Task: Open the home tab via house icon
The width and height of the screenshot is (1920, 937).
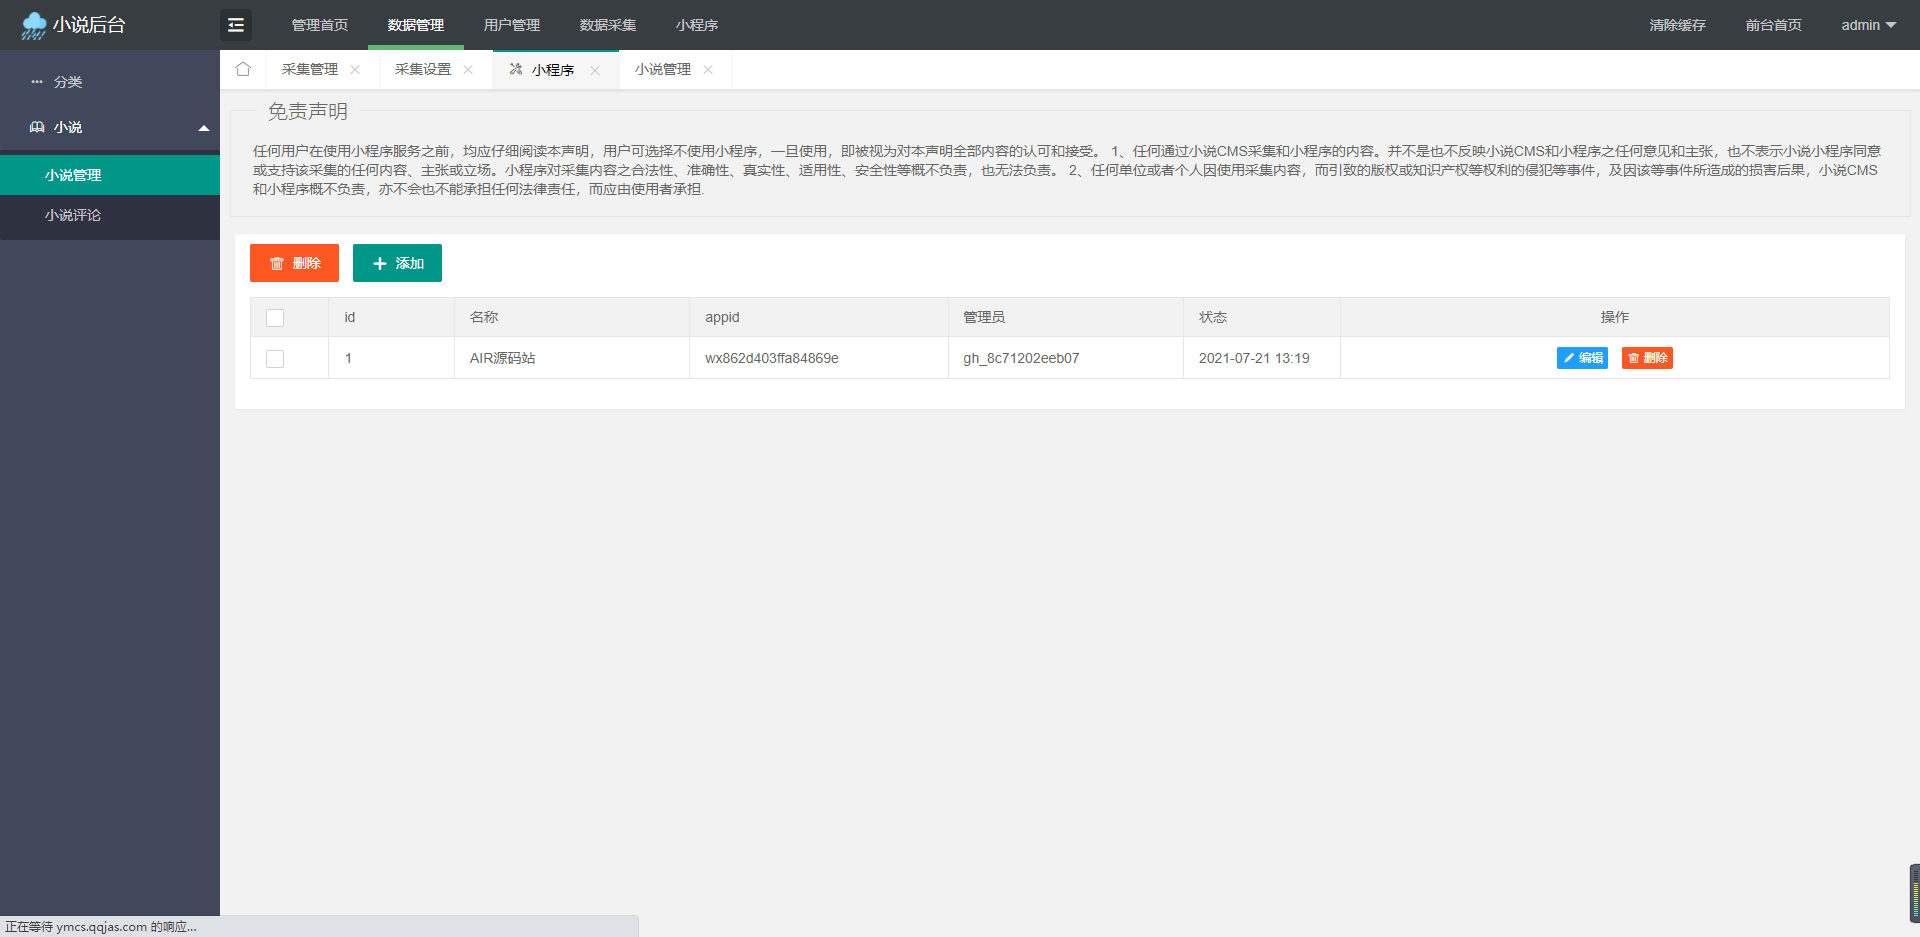Action: click(243, 68)
